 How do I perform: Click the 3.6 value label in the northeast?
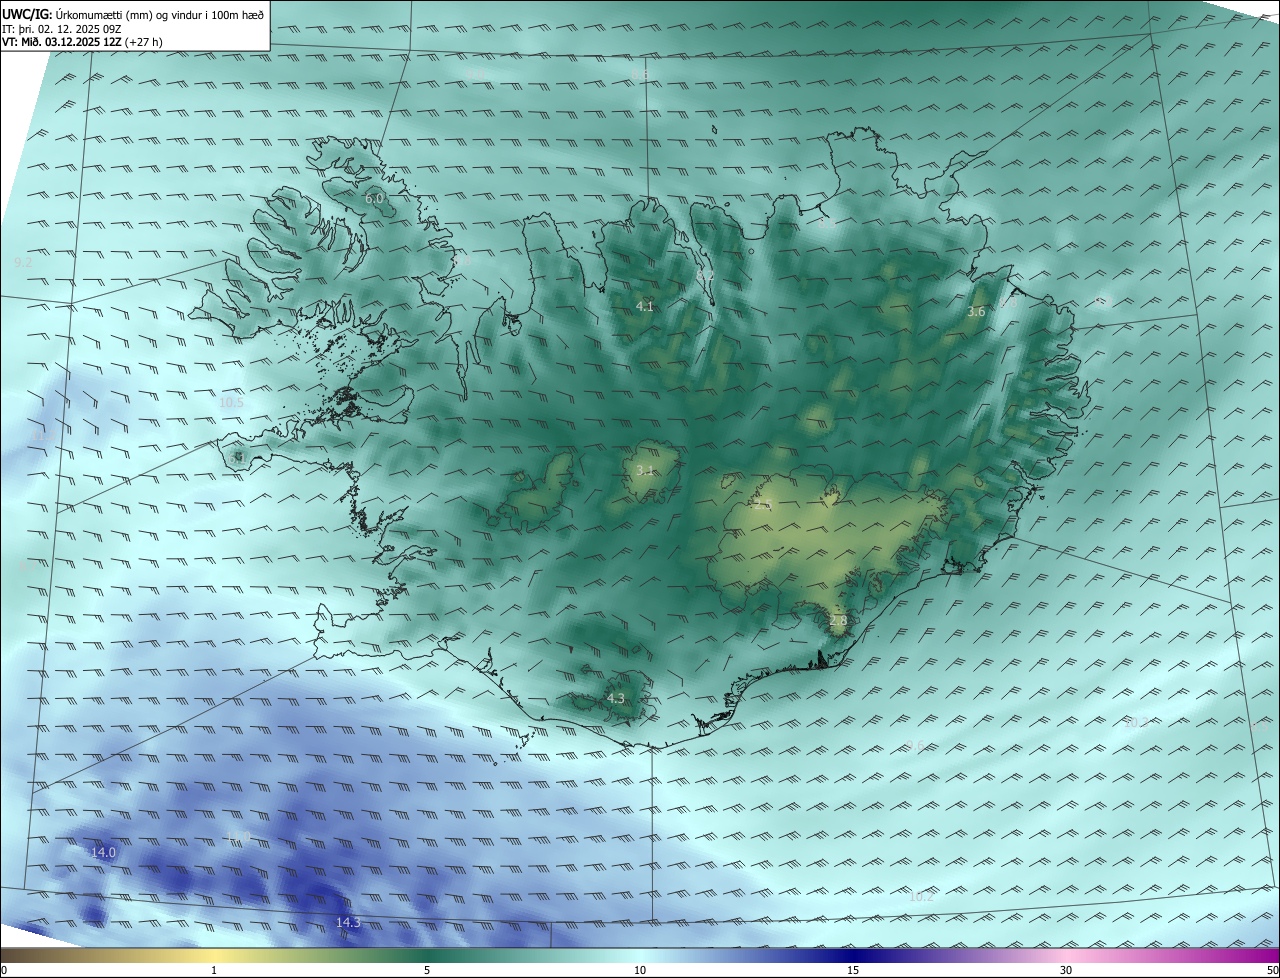click(976, 312)
